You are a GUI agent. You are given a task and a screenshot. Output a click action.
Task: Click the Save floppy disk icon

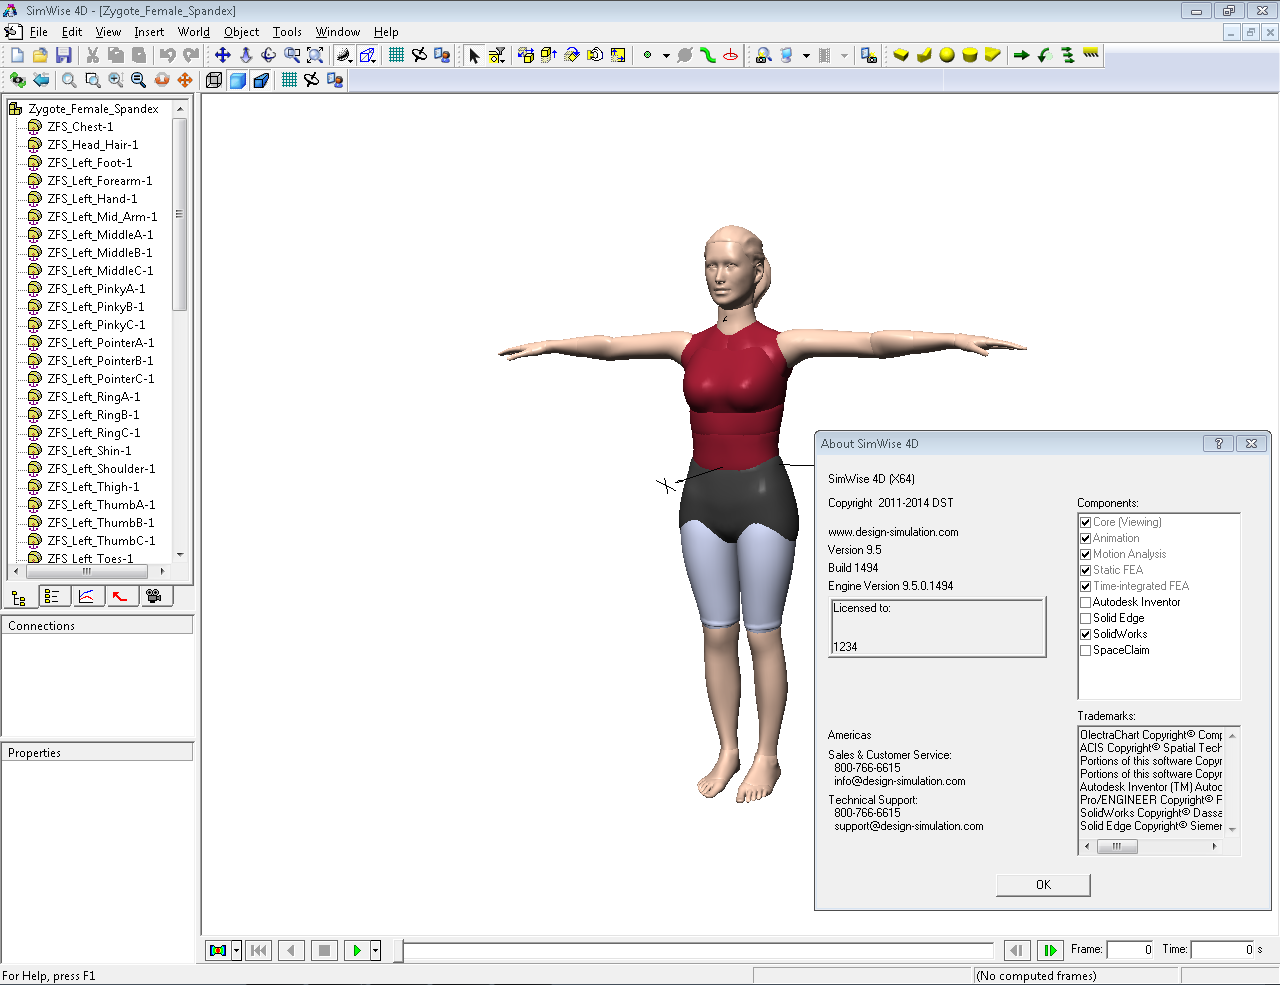point(63,55)
